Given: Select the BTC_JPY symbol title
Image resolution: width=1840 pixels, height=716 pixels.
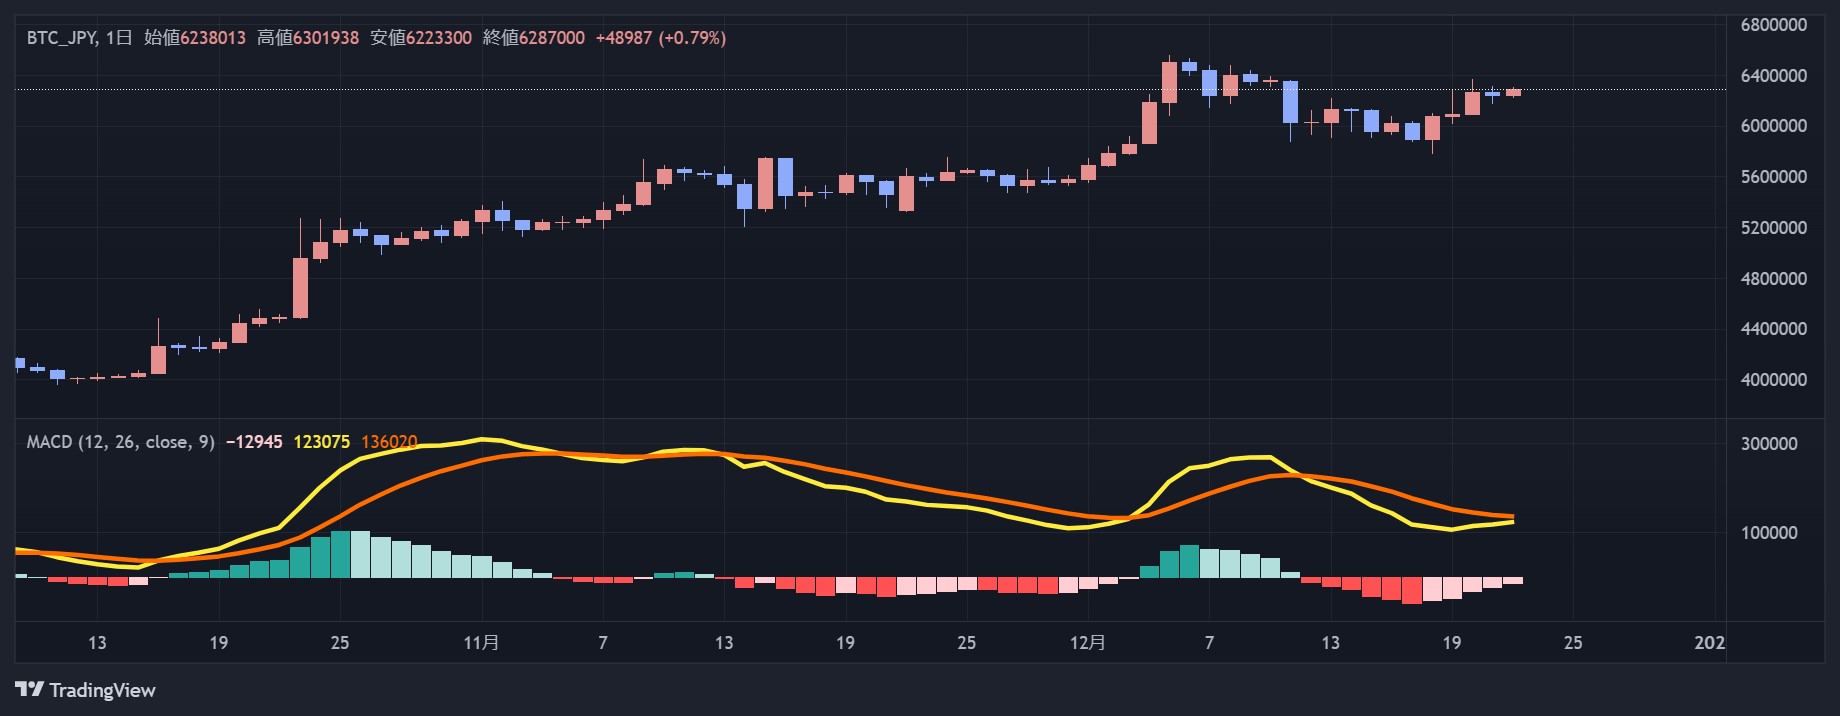Looking at the screenshot, I should [x=60, y=38].
